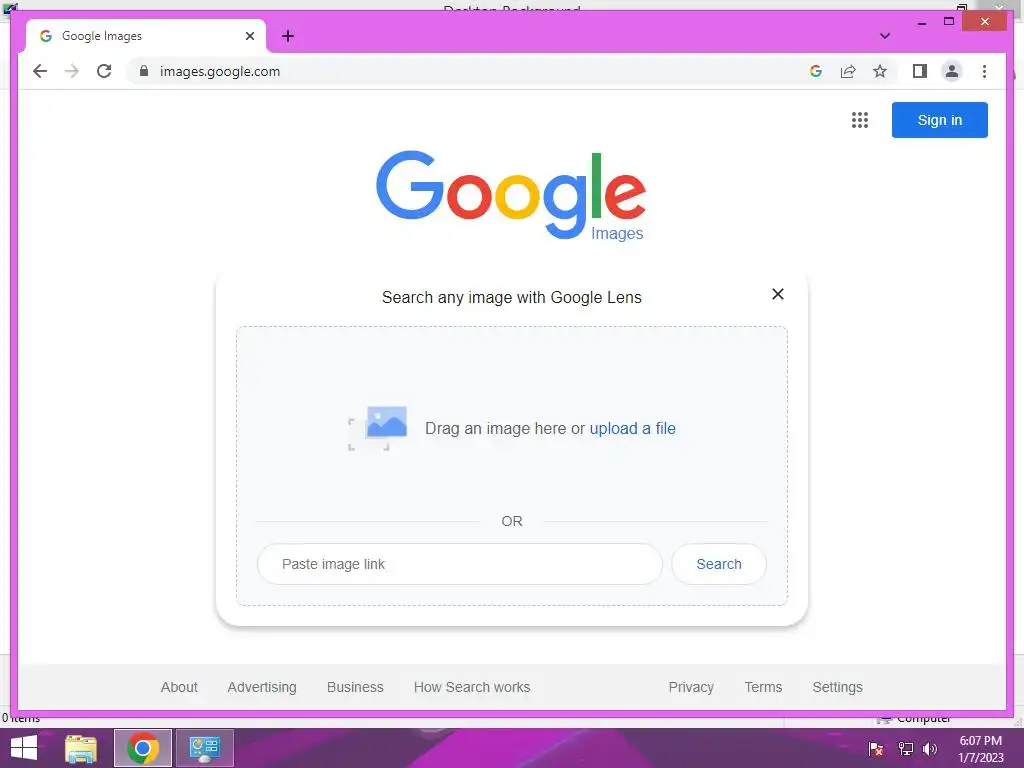The image size is (1024, 768).
Task: Open the Control Panel taskbar icon
Action: [204, 748]
